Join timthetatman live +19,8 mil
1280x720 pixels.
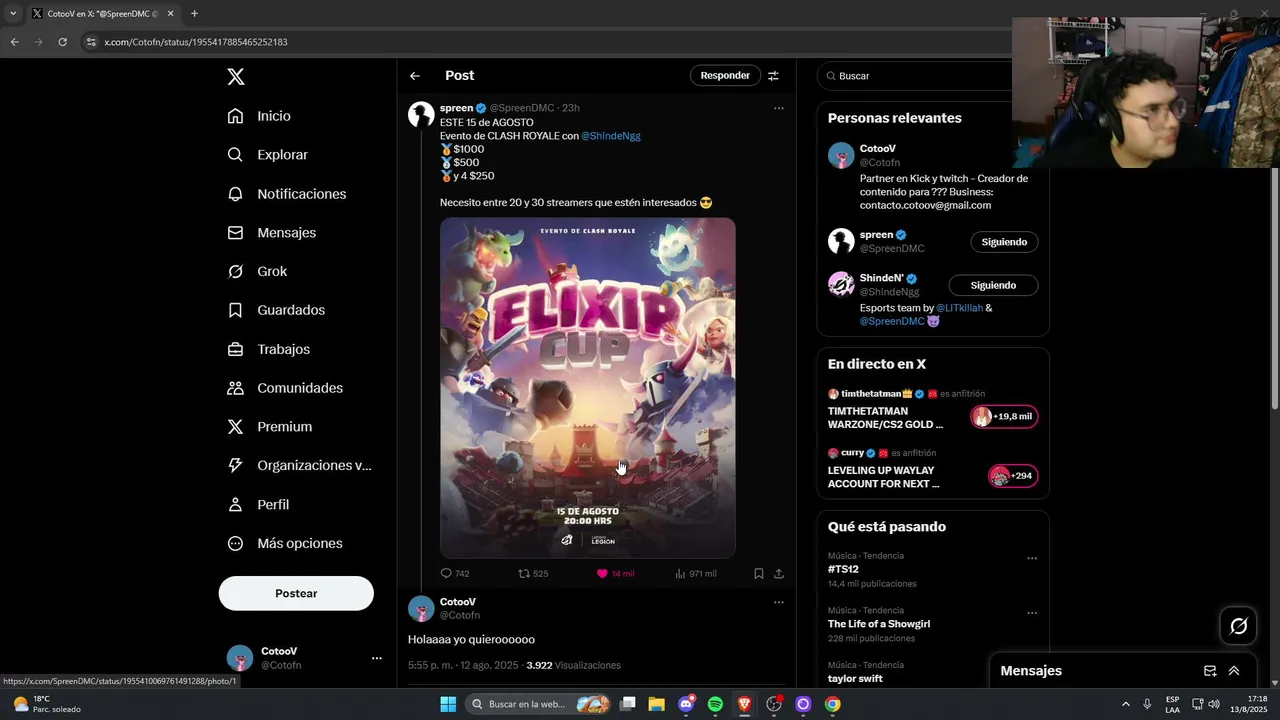1004,417
